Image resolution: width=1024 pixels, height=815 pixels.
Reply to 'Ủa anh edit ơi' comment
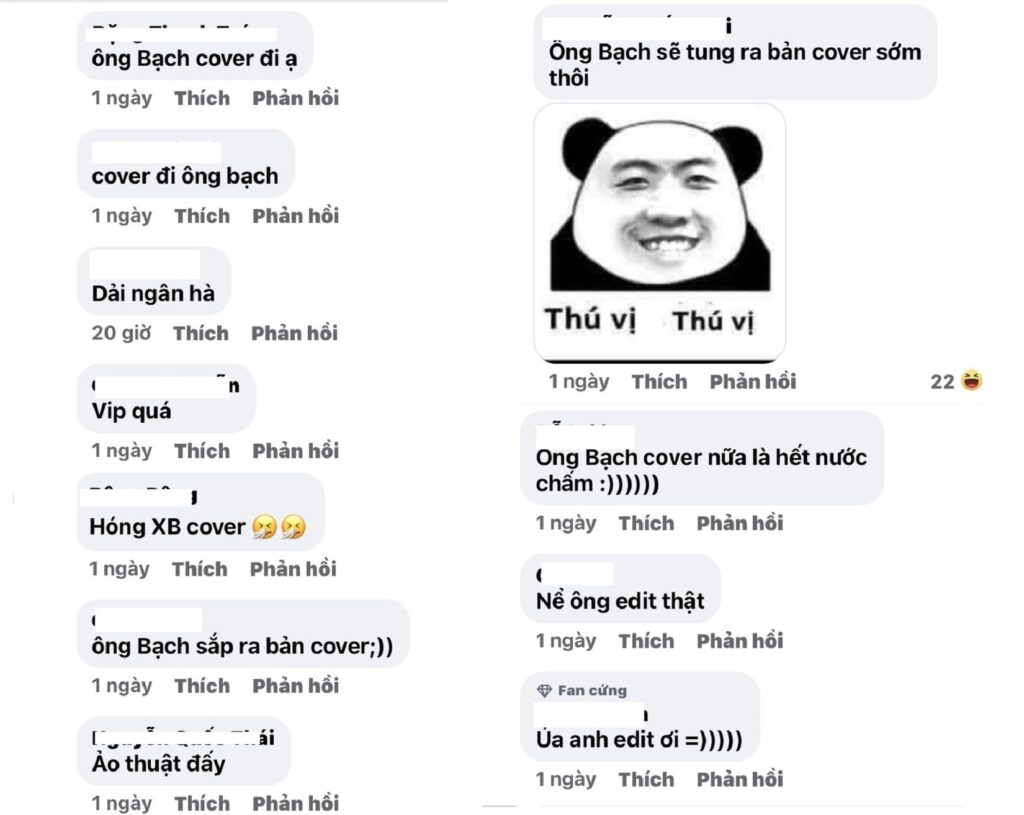tap(740, 779)
